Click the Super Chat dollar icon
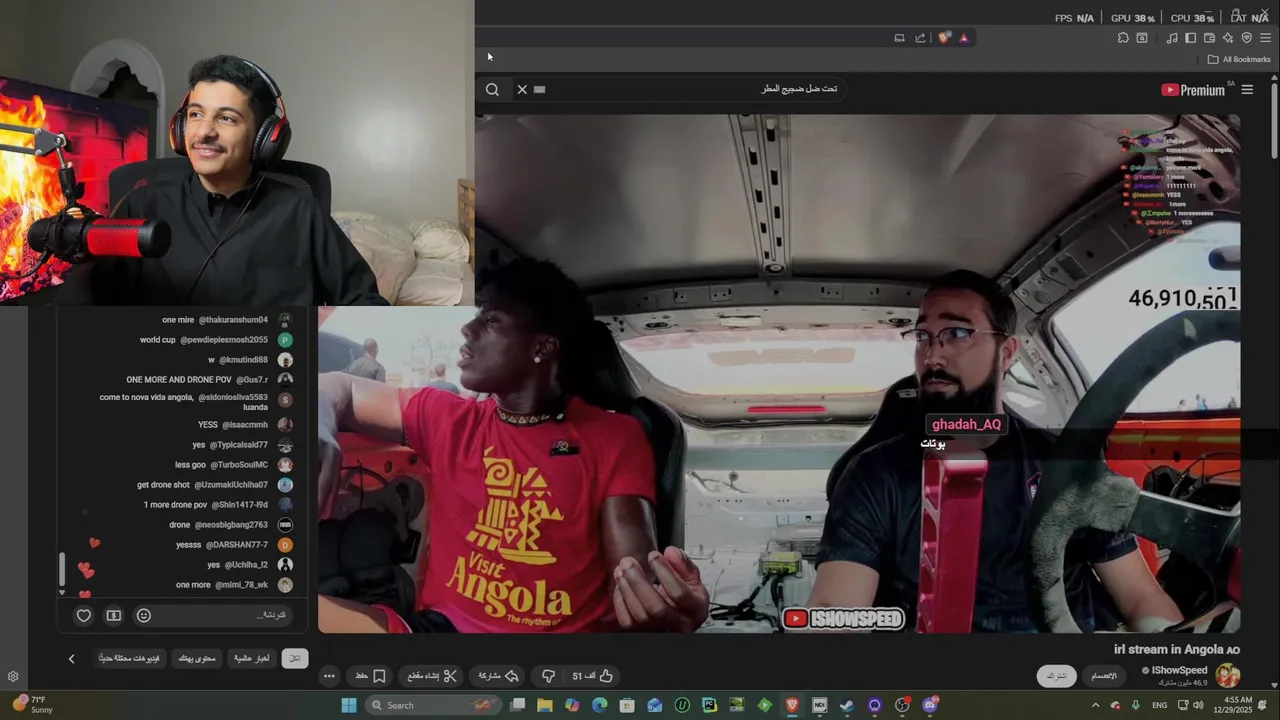 tap(114, 616)
